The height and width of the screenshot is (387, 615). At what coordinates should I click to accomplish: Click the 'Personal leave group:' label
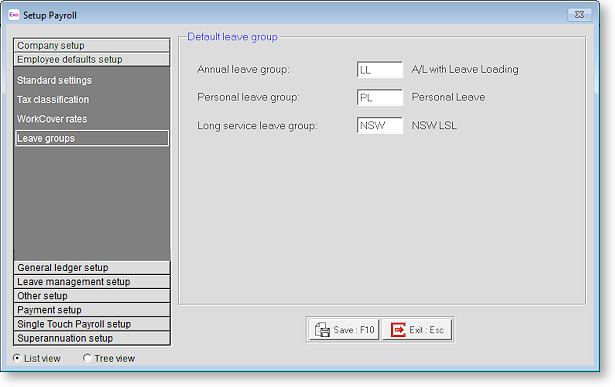[248, 98]
